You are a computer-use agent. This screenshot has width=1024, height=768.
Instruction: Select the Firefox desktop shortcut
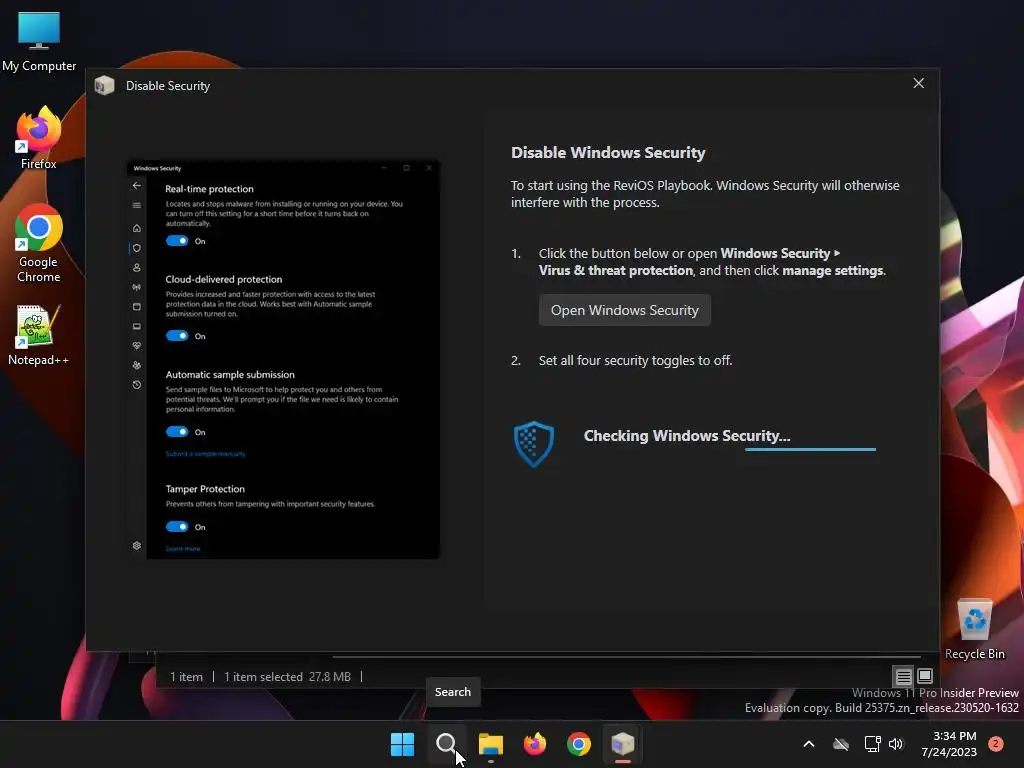[x=39, y=138]
